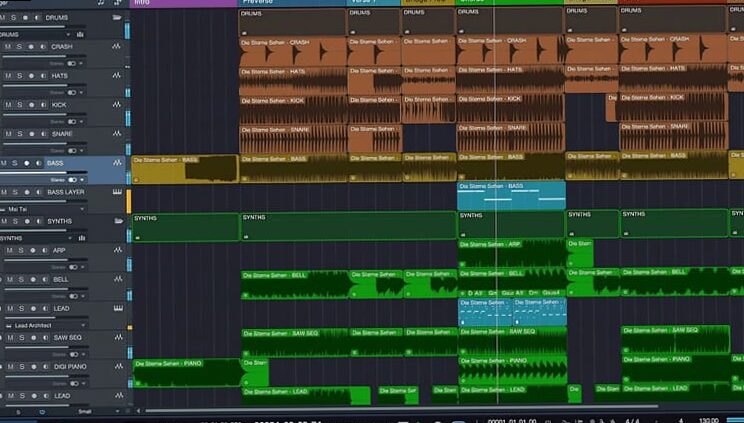Adjust the BASS track volume fader
The width and height of the screenshot is (744, 423).
pyautogui.click(x=44, y=173)
